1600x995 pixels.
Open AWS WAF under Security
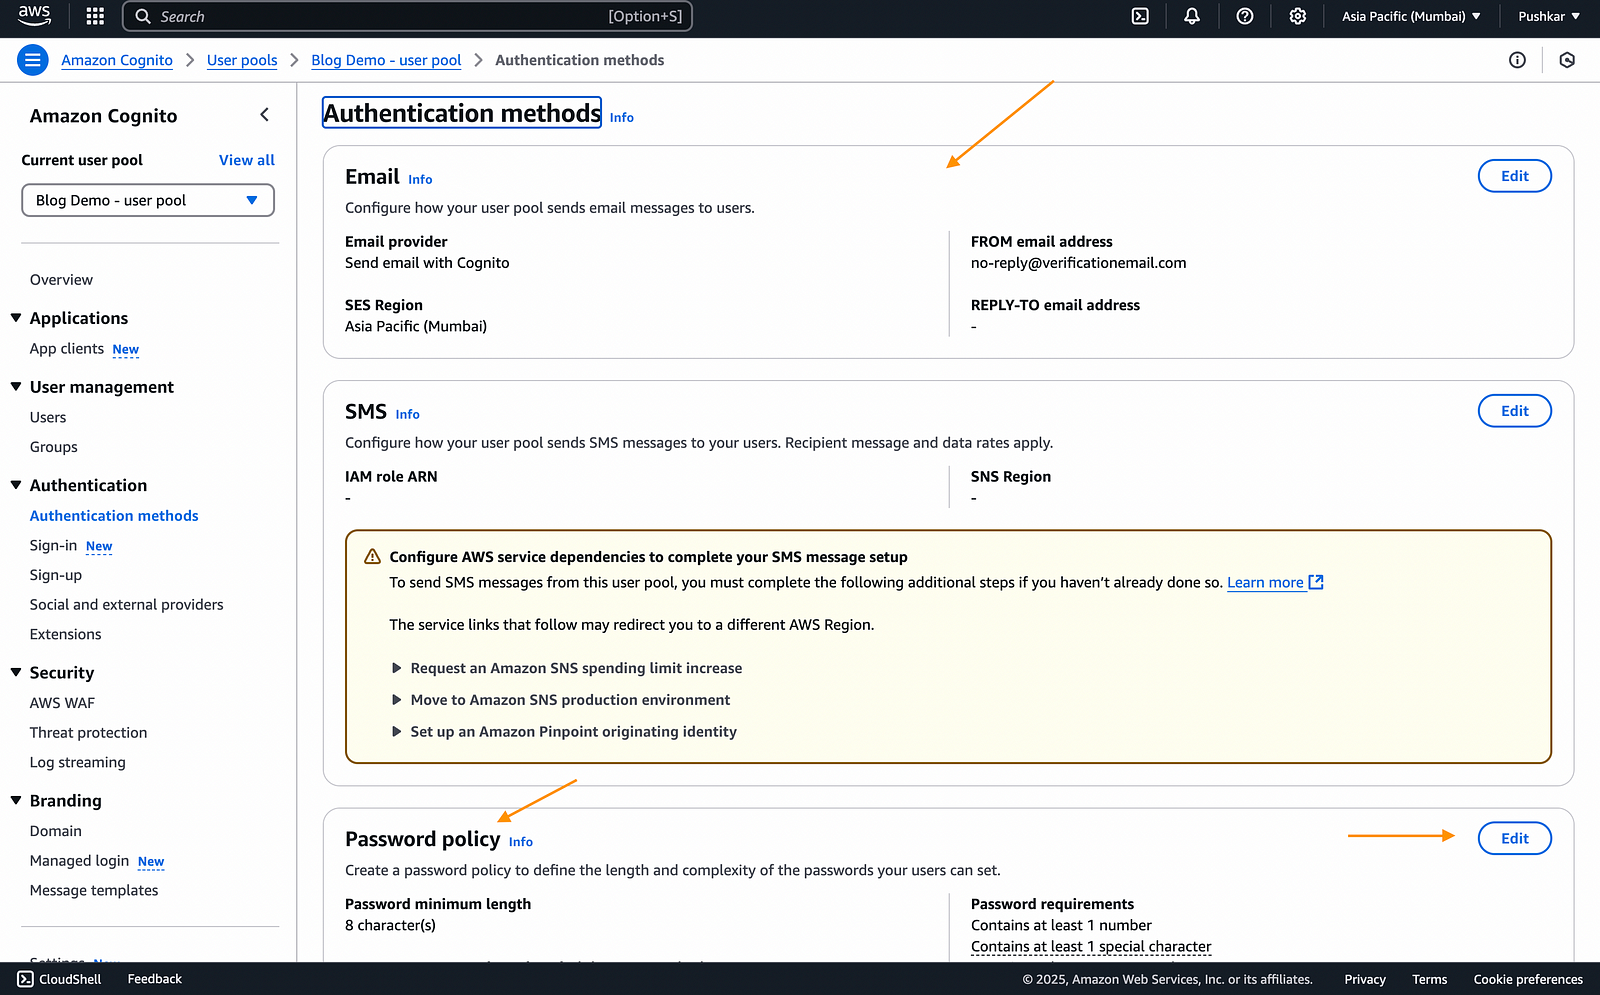pyautogui.click(x=62, y=703)
